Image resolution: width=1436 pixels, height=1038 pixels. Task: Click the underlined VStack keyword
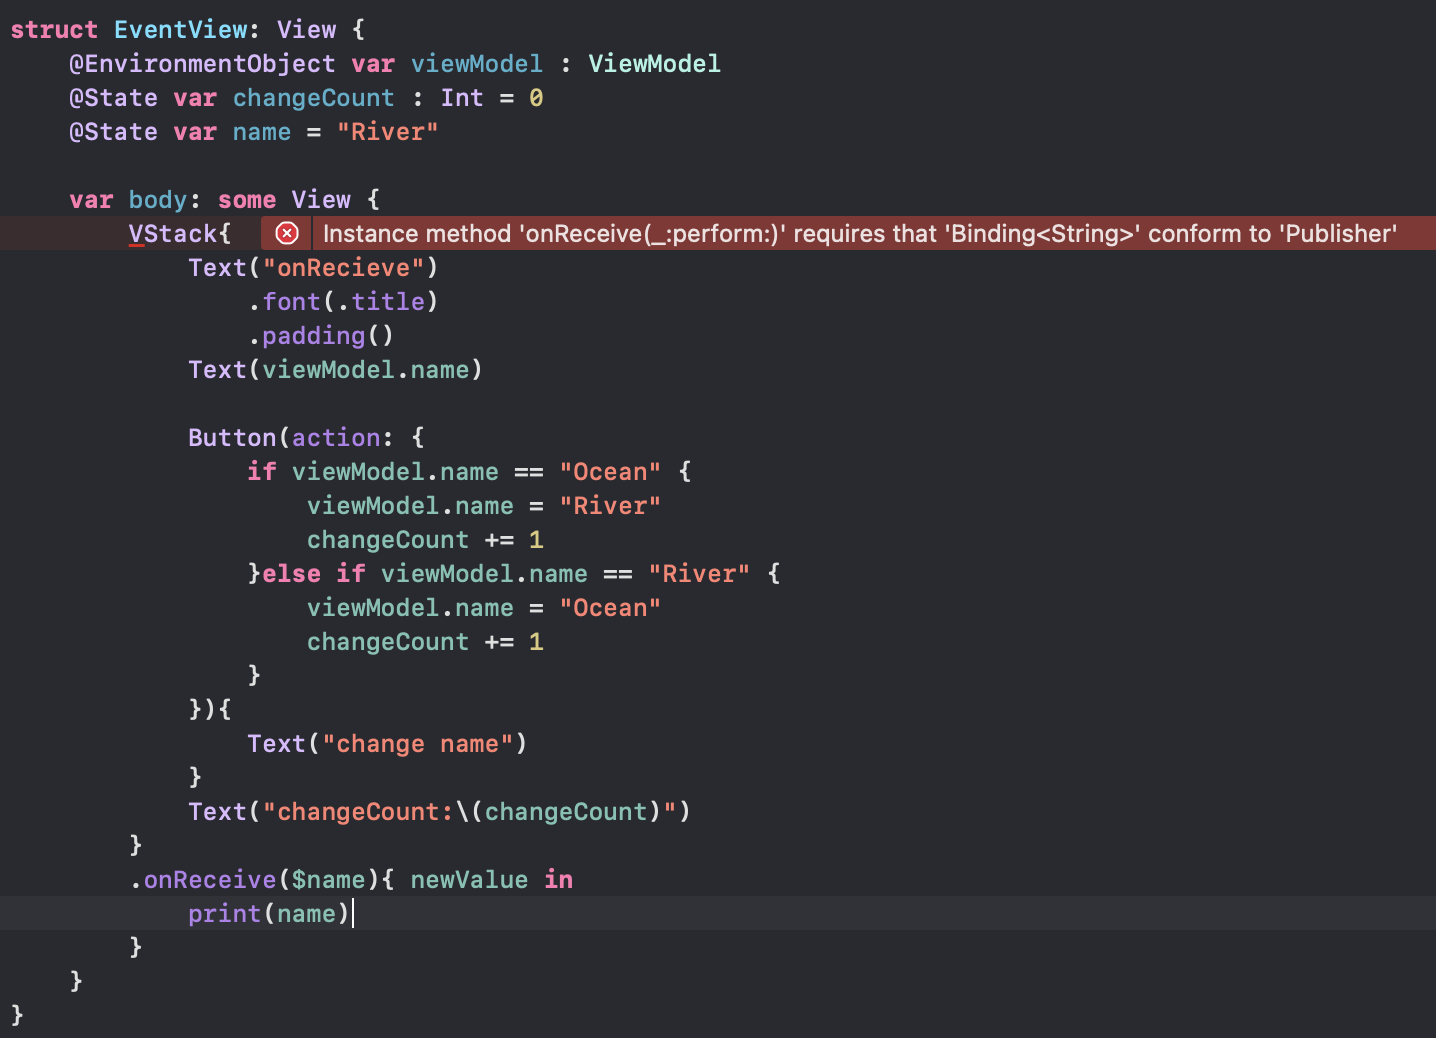point(173,234)
